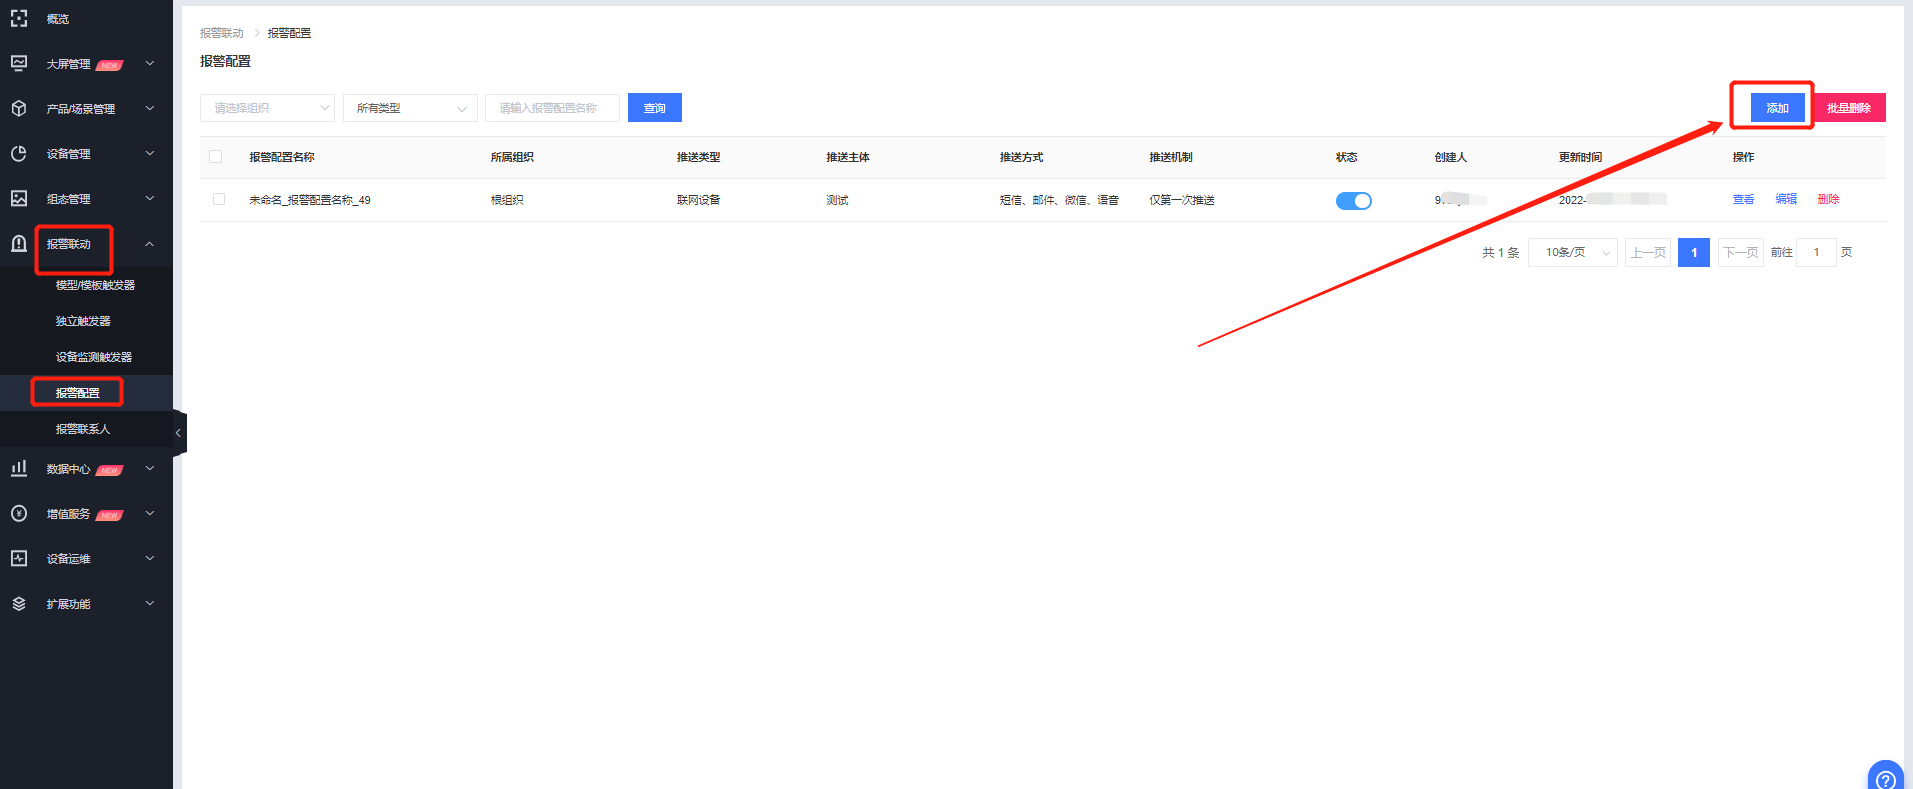Collapse the sidebar using the edge arrow handle
Image resolution: width=1913 pixels, height=789 pixels.
click(178, 433)
